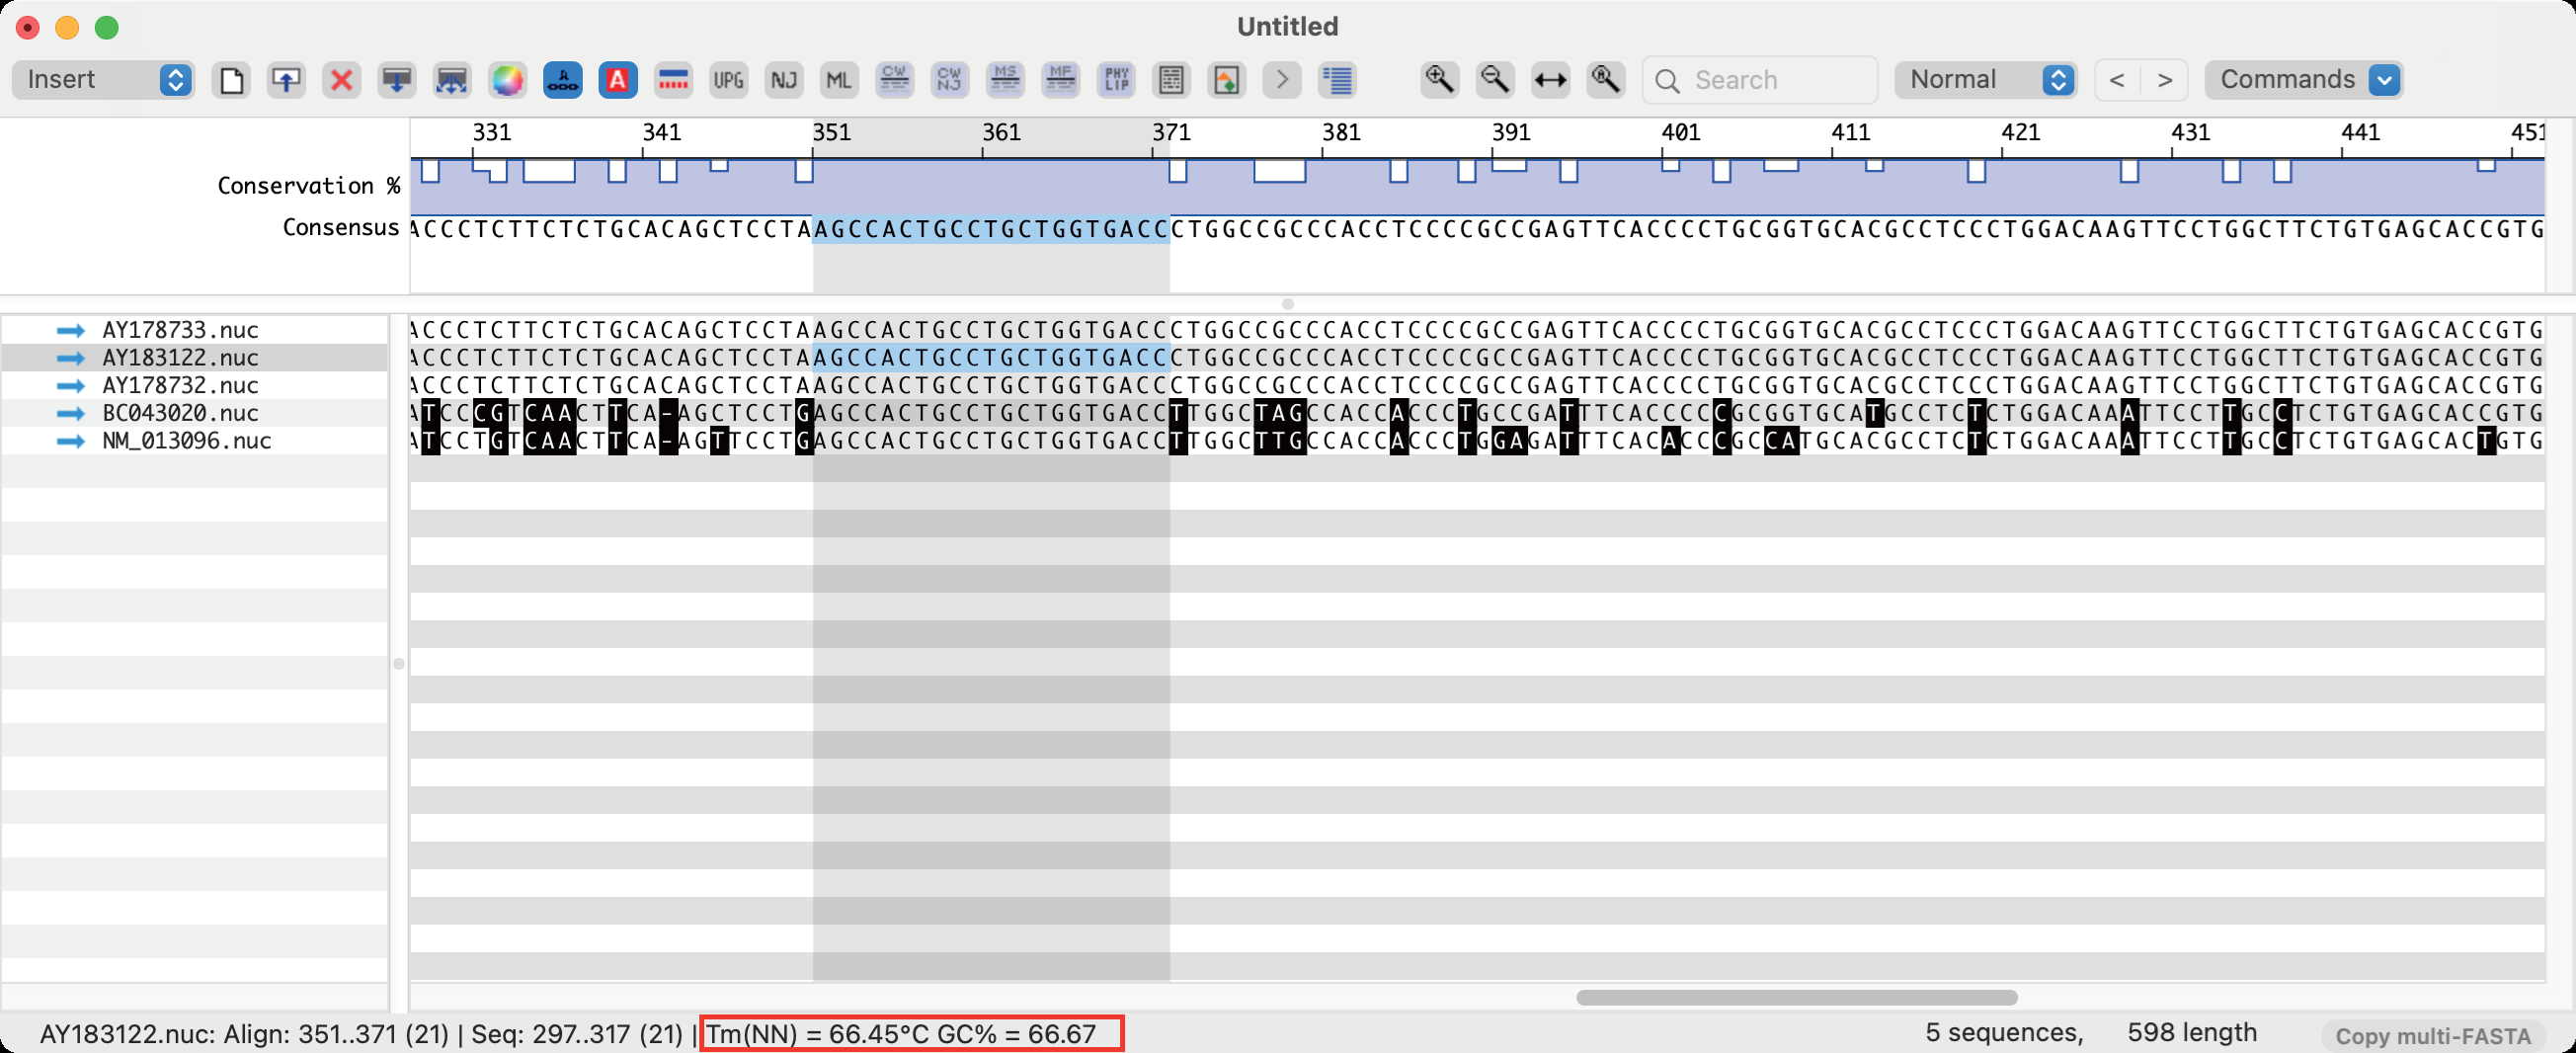
Task: Click the blue arrow beside AY178733.nuc
Action: point(71,330)
